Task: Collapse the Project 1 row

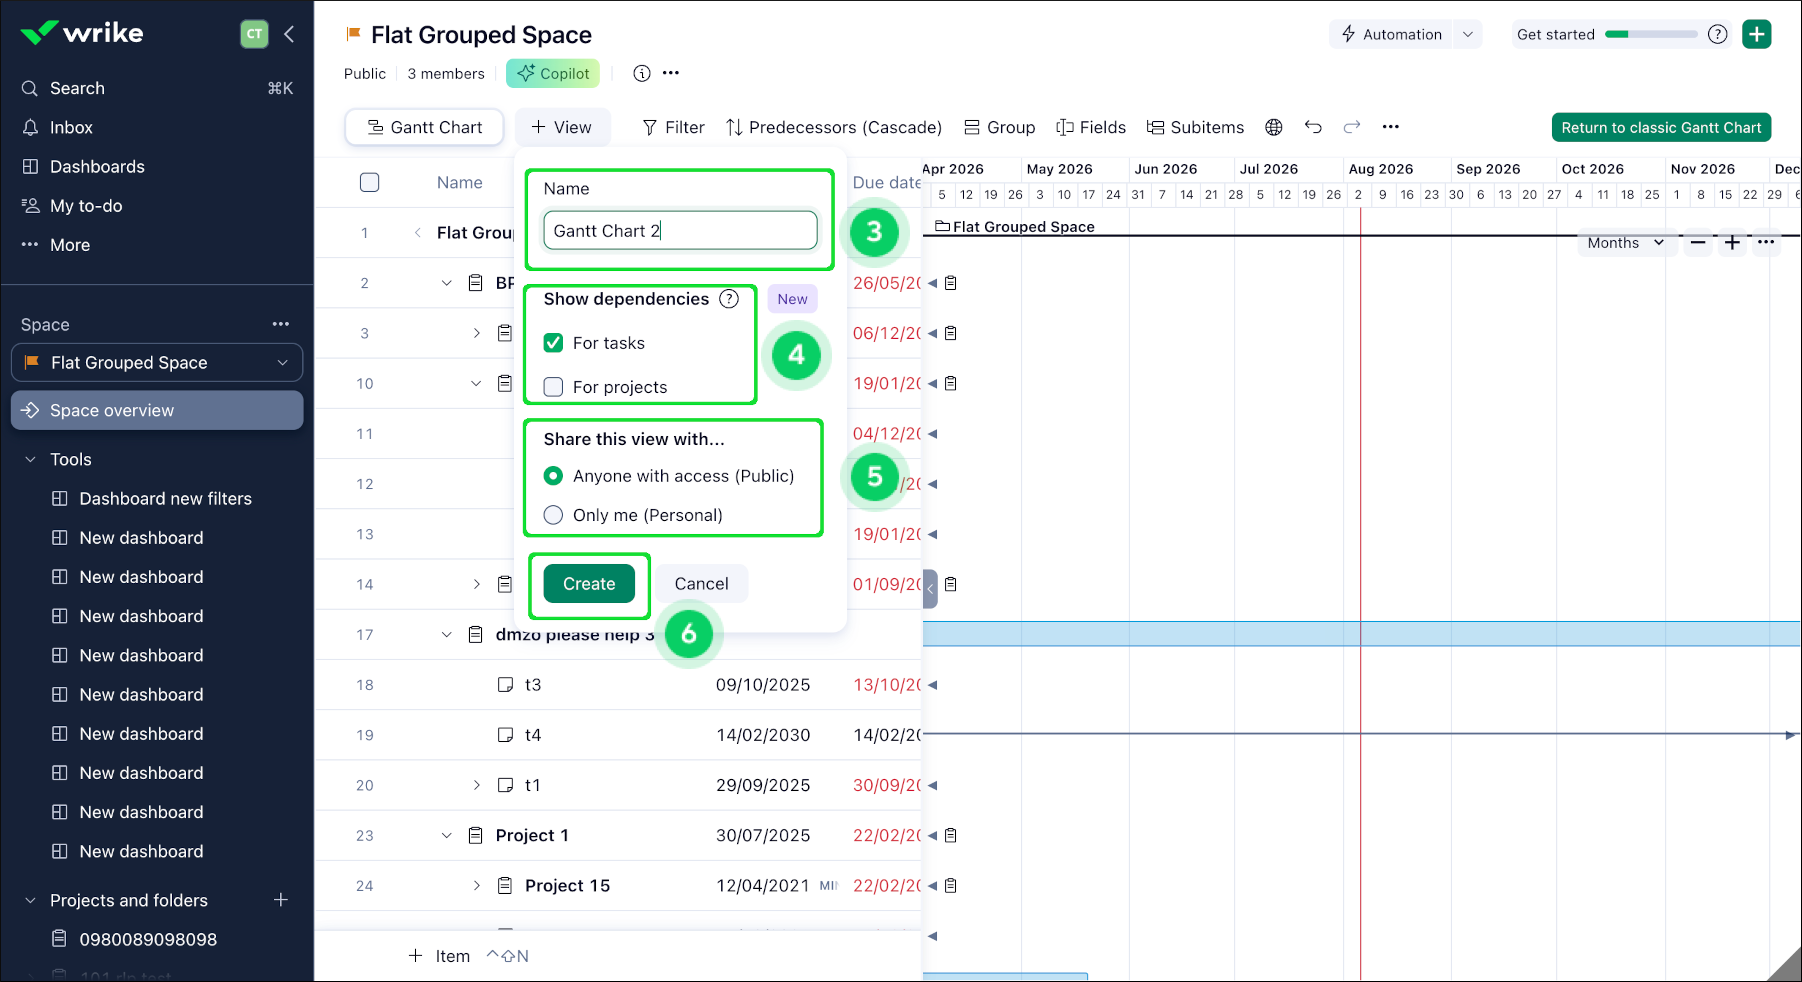Action: coord(447,835)
